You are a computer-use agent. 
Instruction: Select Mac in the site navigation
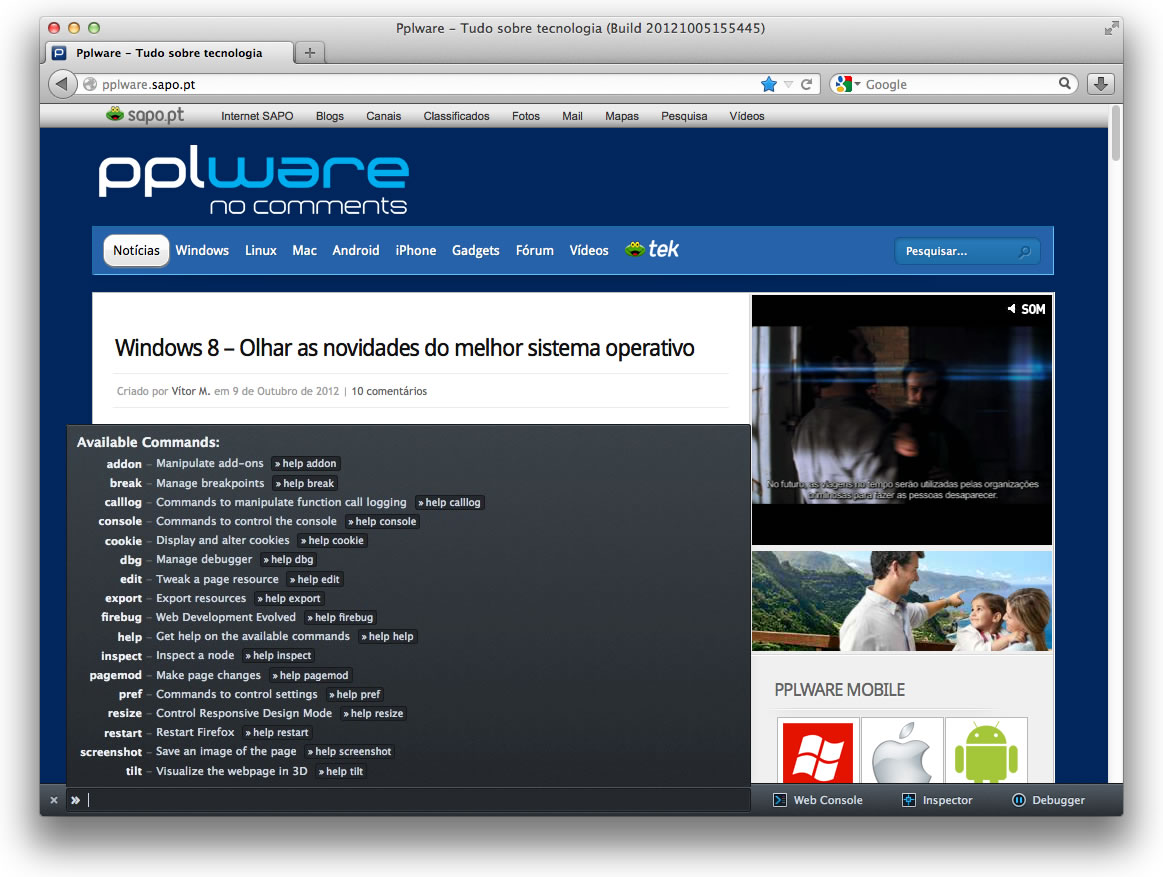click(x=304, y=251)
